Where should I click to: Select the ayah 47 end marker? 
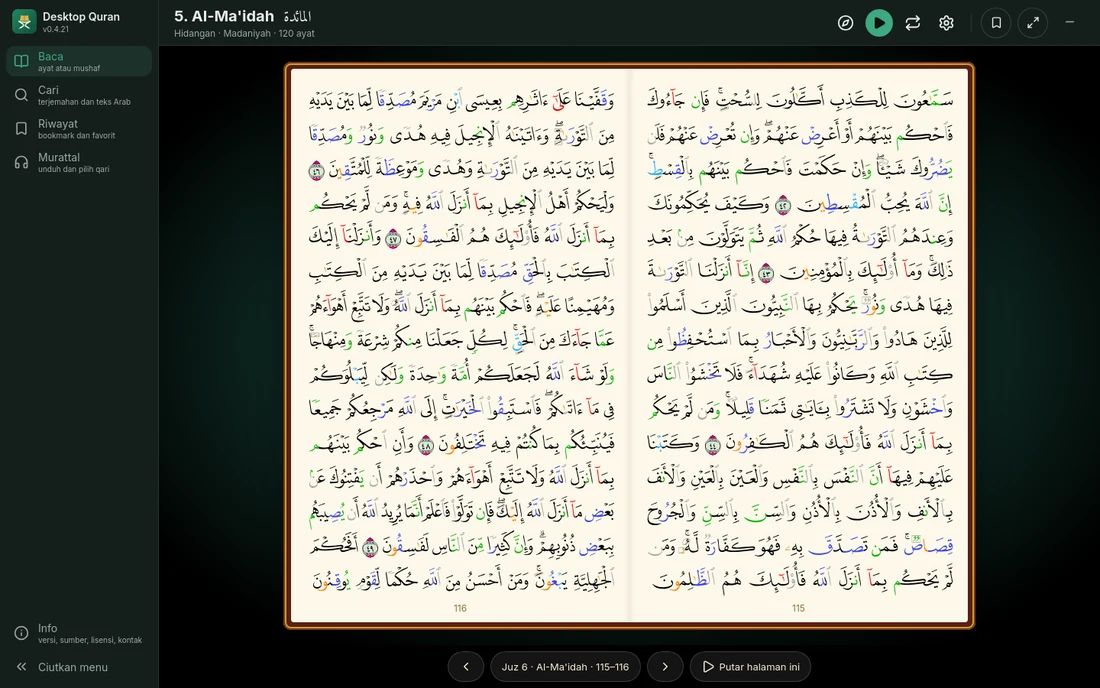coord(393,238)
